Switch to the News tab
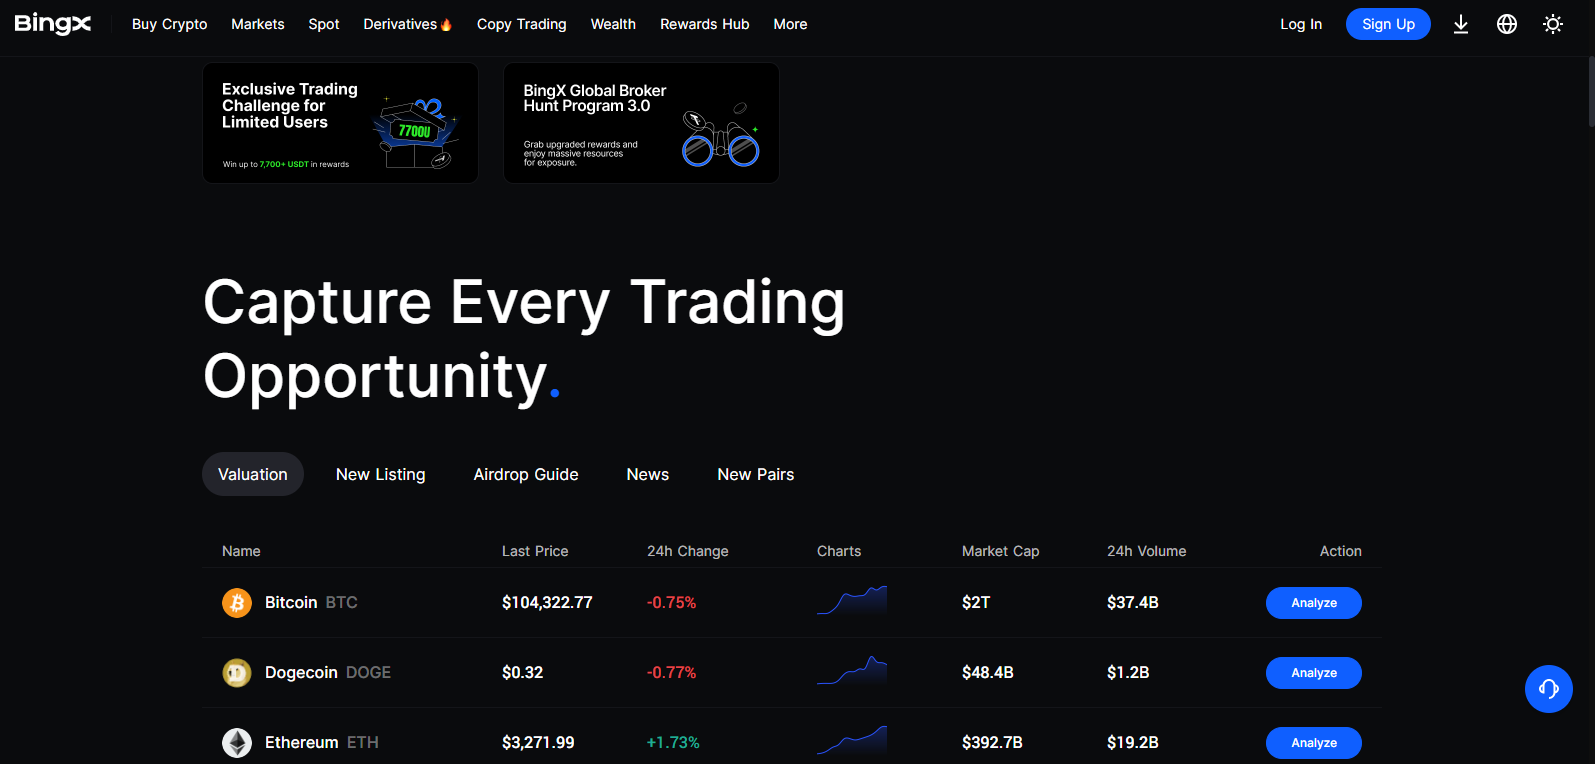Screen dimensions: 1595x764 648,474
